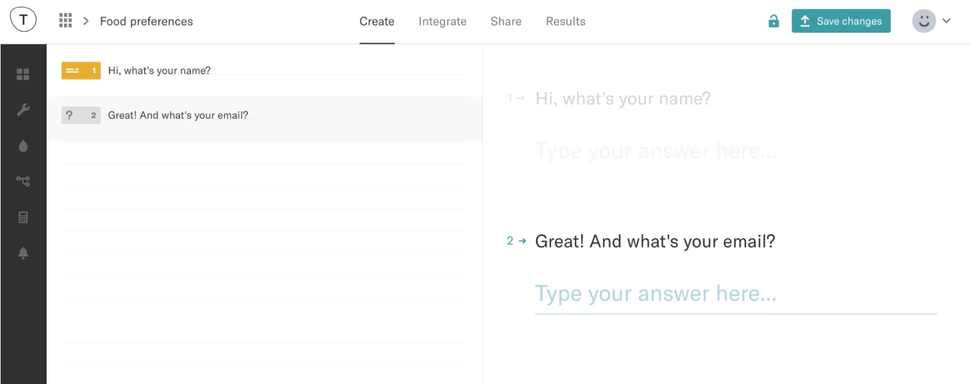Open the wrench settings icon
This screenshot has width=970, height=384.
click(x=23, y=110)
